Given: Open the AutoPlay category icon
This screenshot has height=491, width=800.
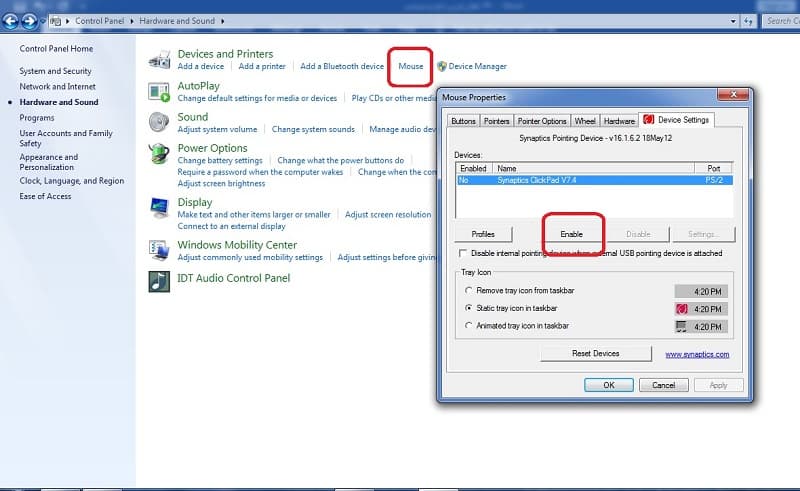Looking at the screenshot, I should tap(159, 92).
